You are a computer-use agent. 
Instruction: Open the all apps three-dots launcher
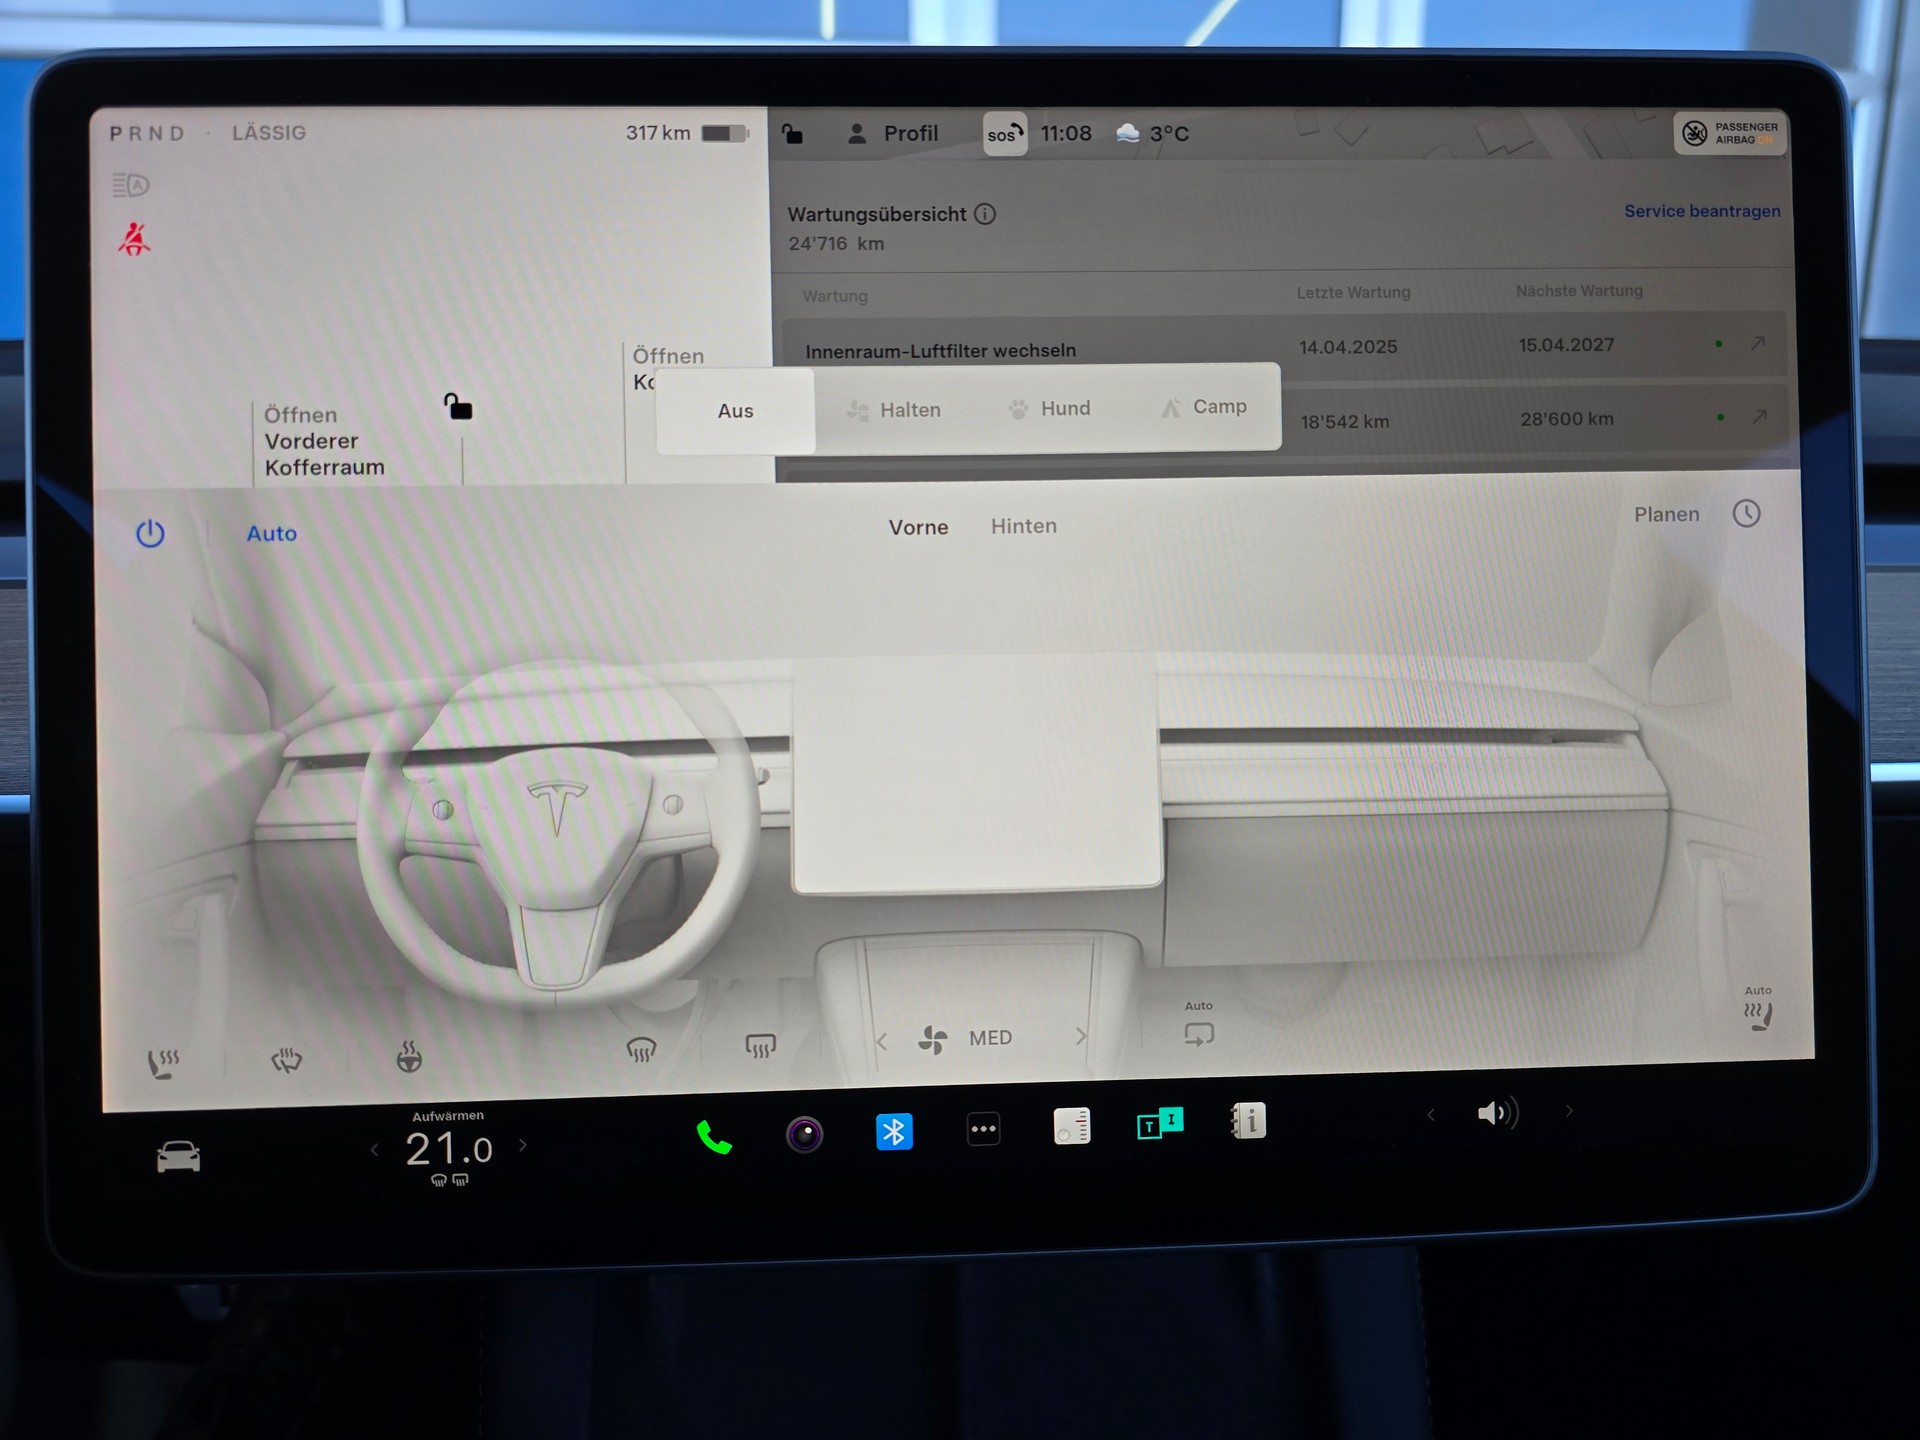click(x=983, y=1129)
